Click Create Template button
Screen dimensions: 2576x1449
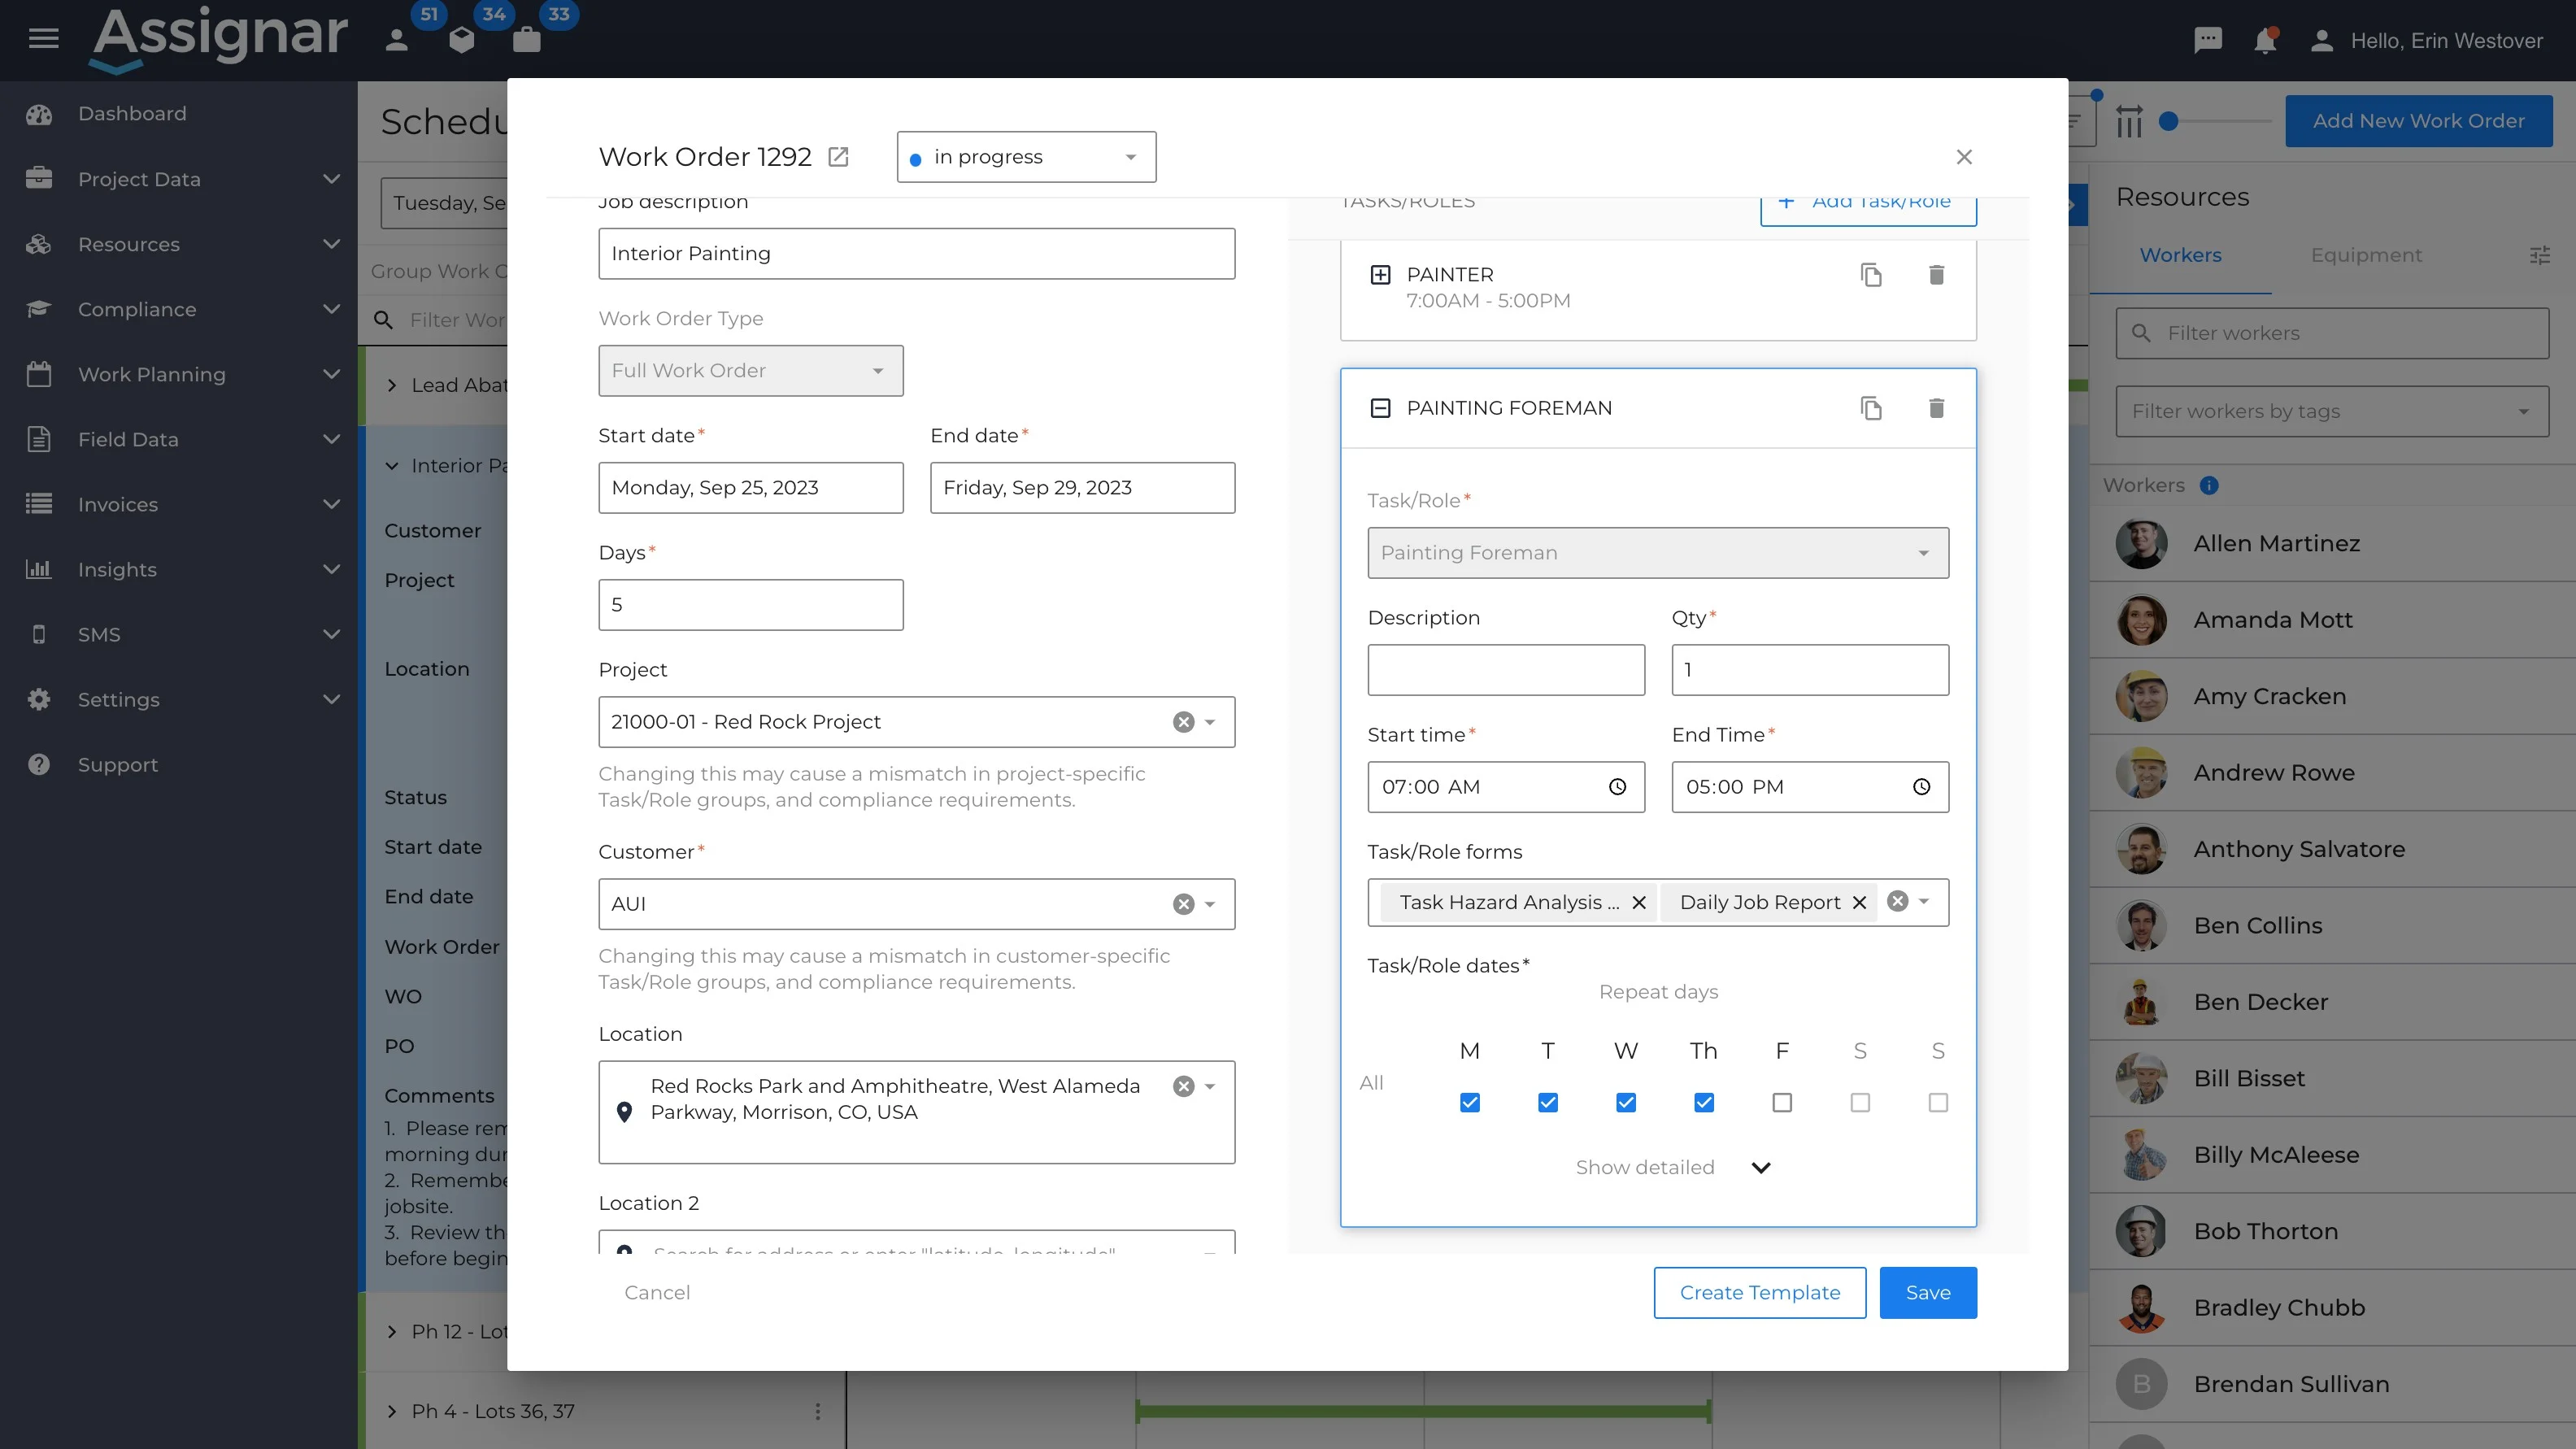[x=1759, y=1293]
